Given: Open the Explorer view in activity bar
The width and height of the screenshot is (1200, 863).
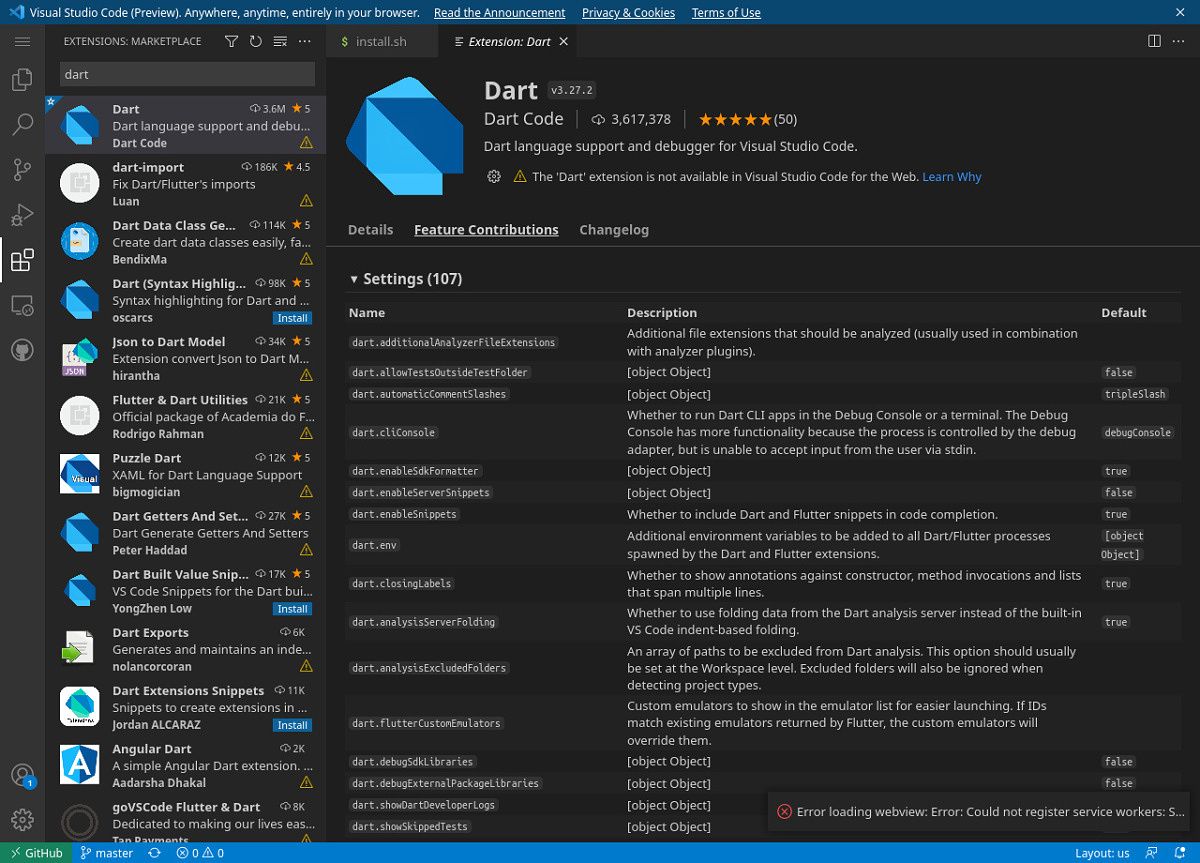Looking at the screenshot, I should (x=22, y=80).
